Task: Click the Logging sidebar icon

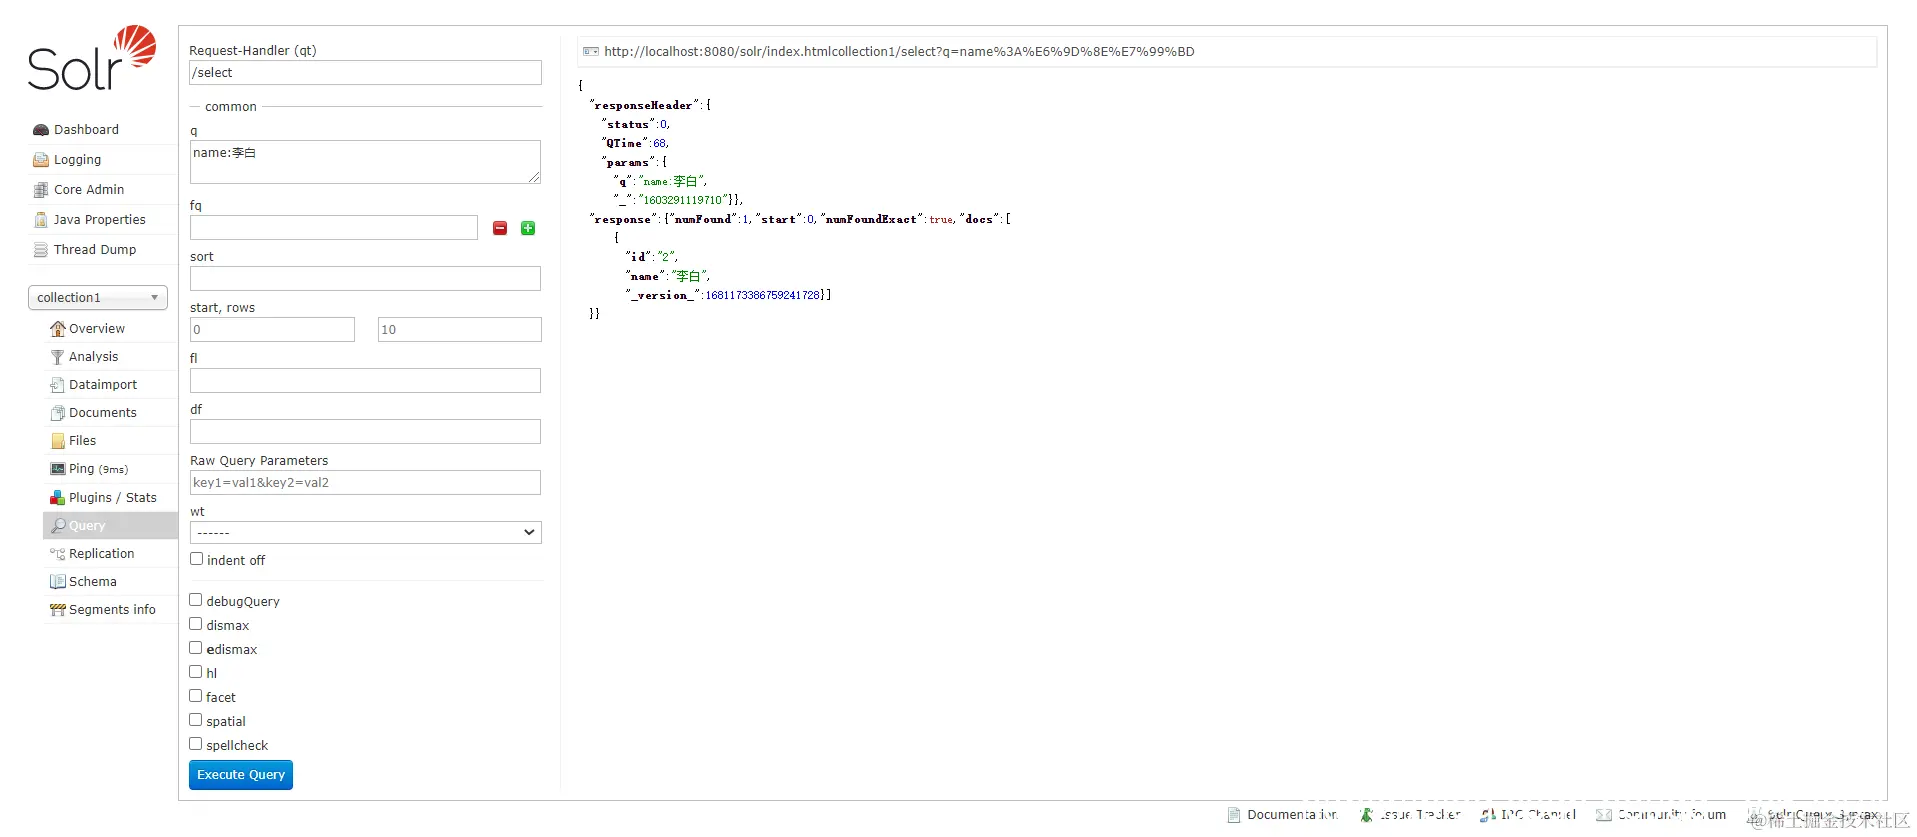Action: 41,160
